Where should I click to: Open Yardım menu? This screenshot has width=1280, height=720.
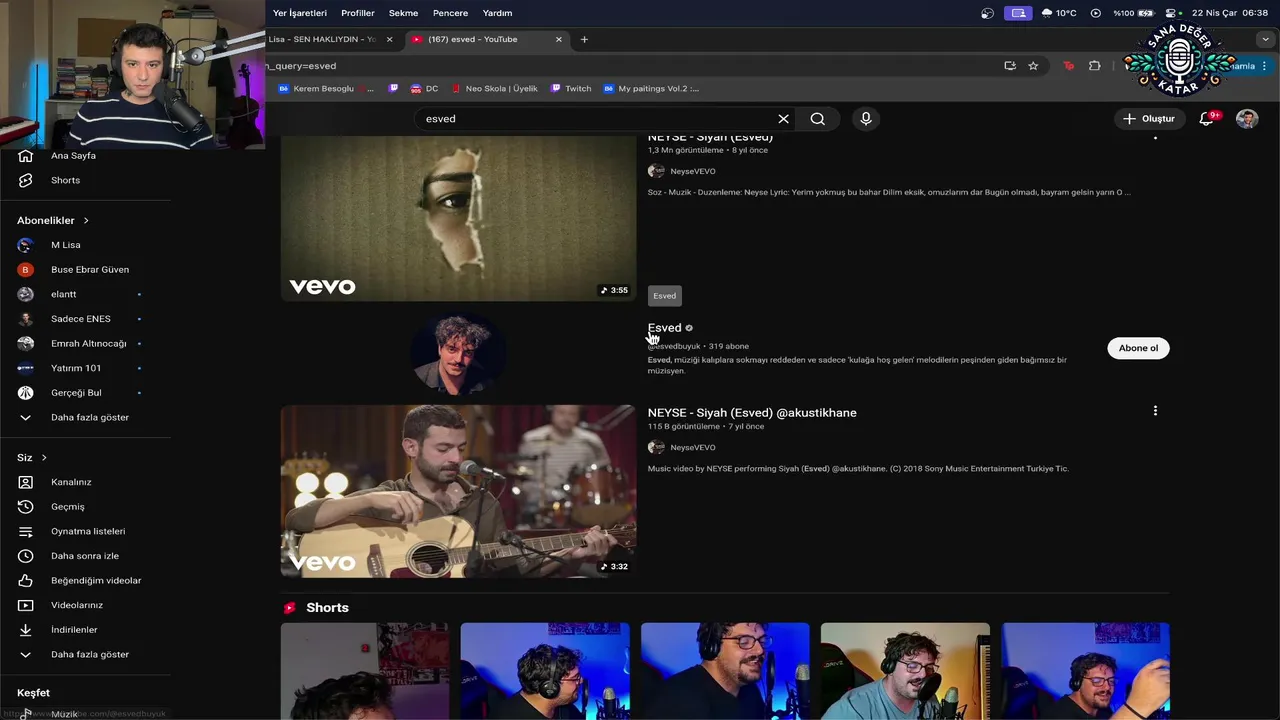(x=497, y=13)
